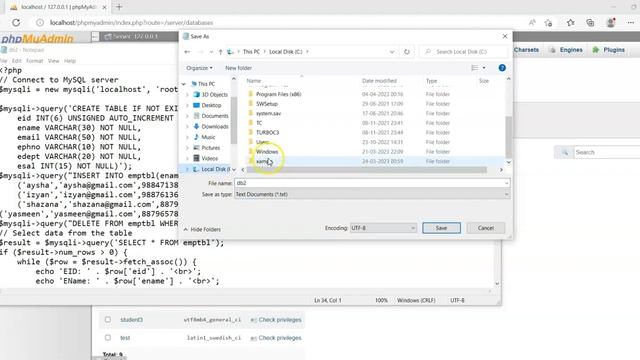Sort by the Date modified column header
This screenshot has width=640, height=360.
[x=379, y=81]
